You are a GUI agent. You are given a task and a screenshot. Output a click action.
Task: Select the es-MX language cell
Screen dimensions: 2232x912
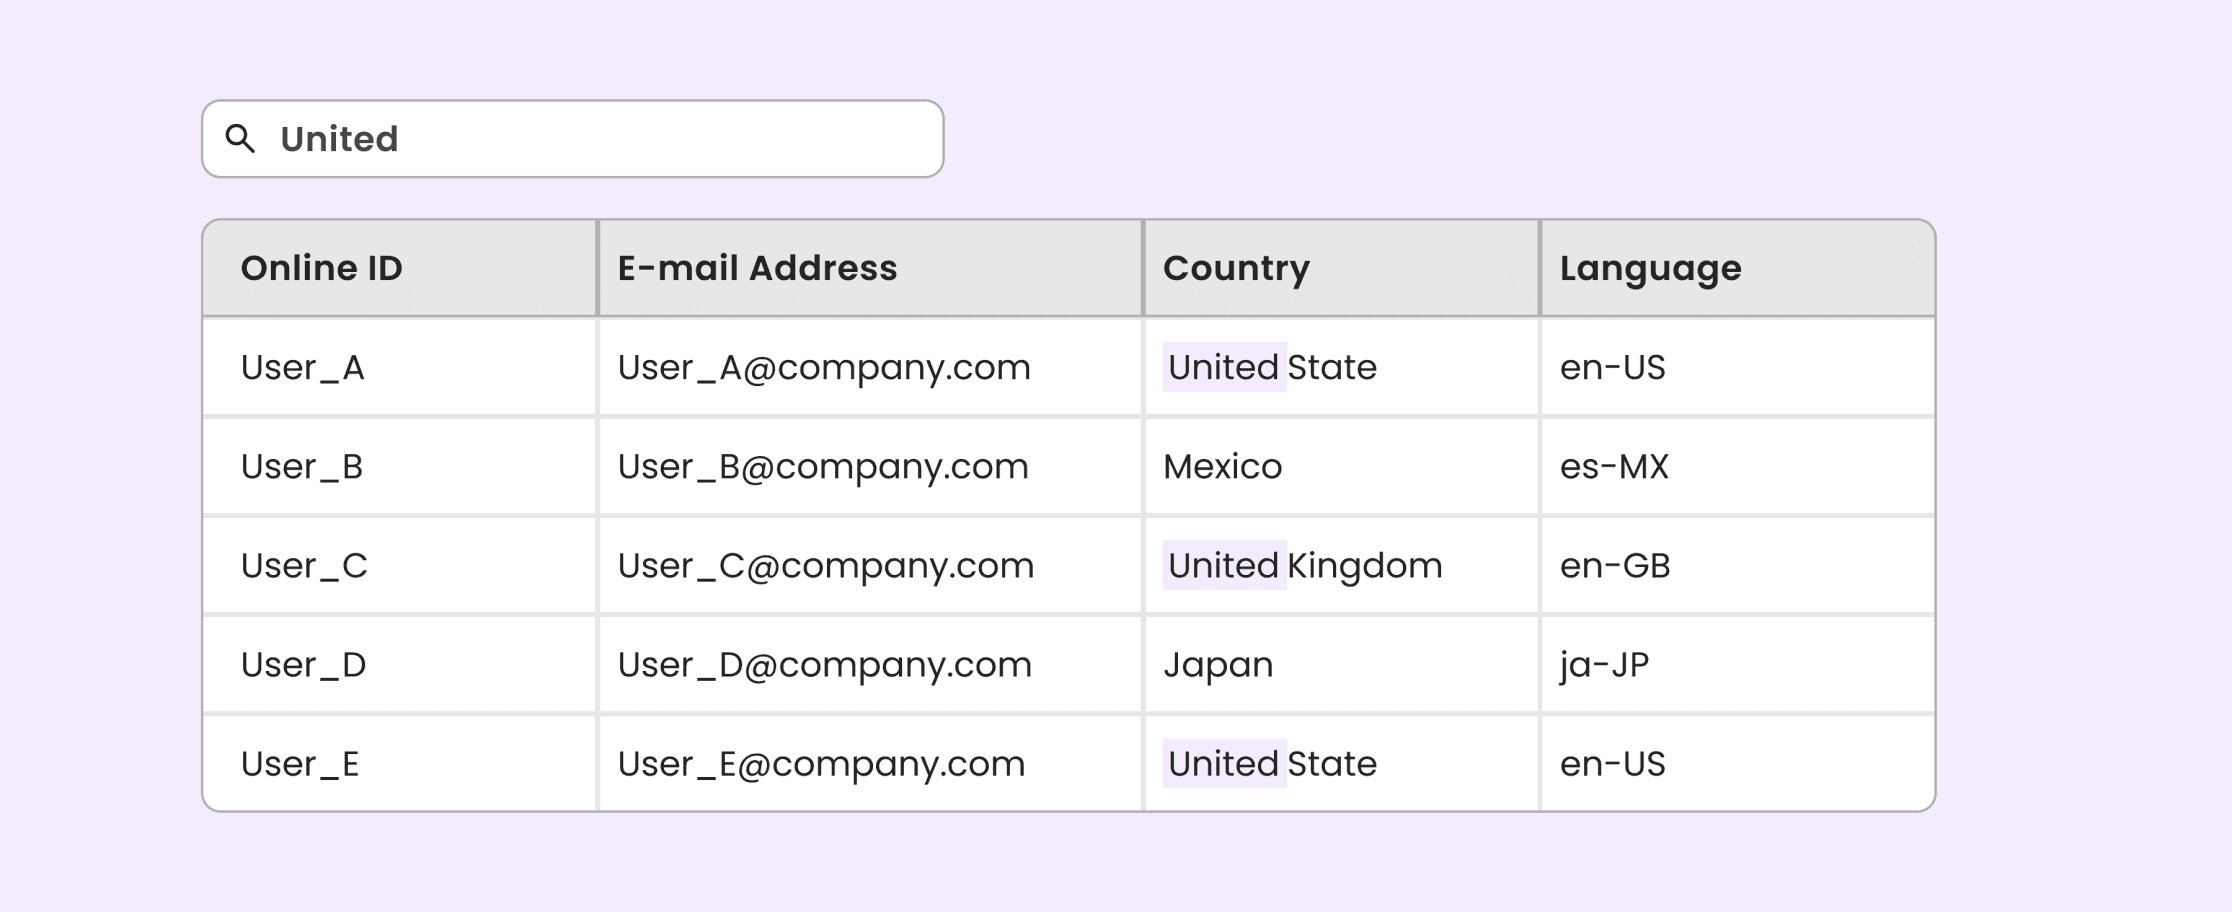click(1738, 466)
